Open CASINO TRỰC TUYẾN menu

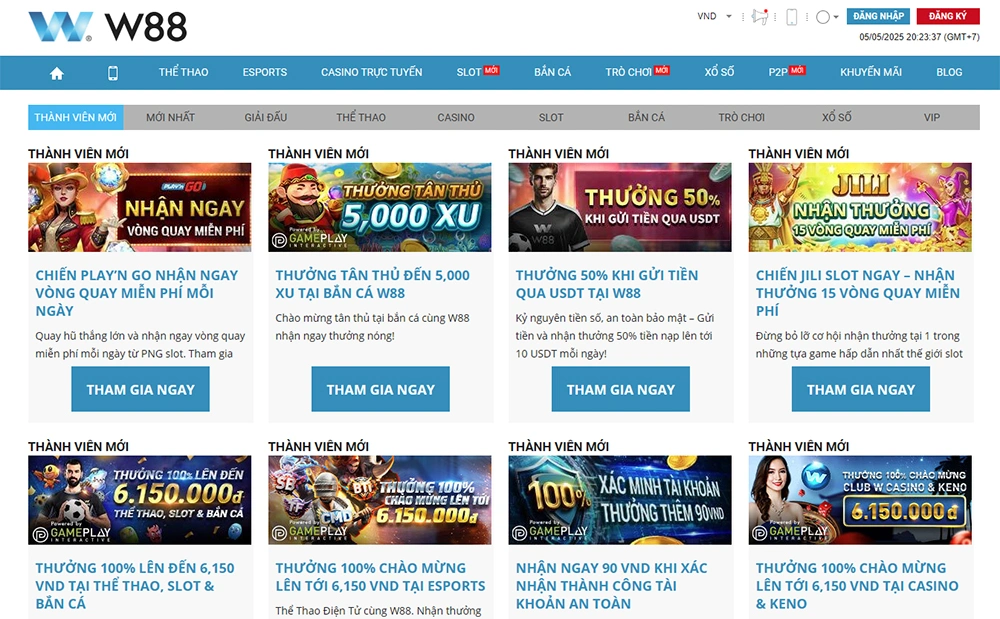(x=372, y=72)
